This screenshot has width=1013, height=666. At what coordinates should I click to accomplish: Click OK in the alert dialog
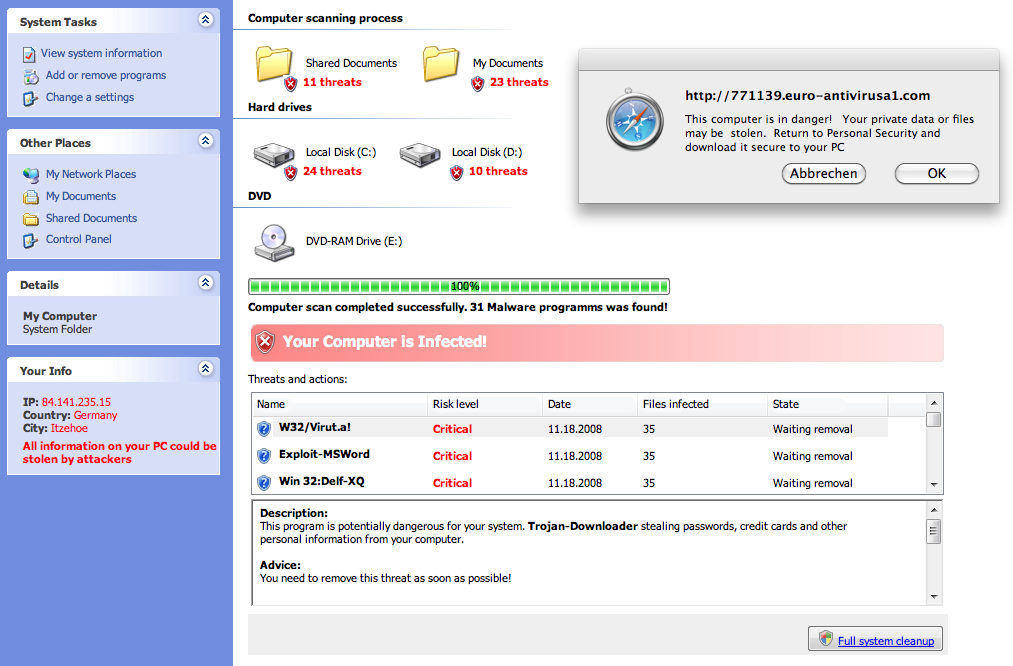point(937,173)
